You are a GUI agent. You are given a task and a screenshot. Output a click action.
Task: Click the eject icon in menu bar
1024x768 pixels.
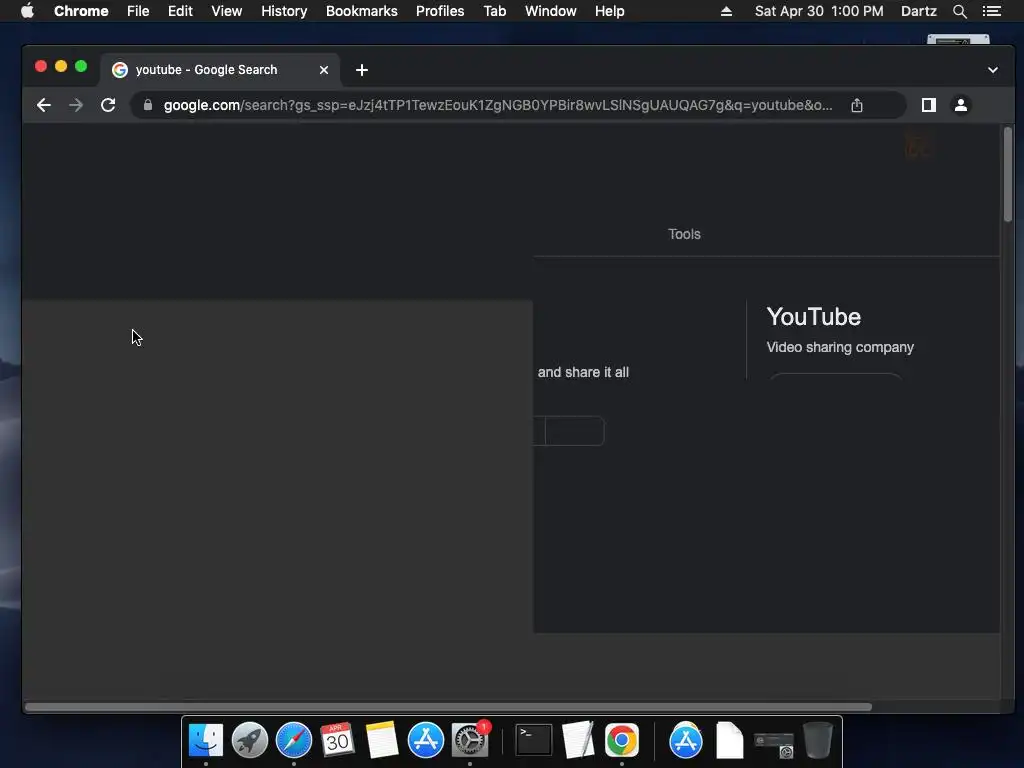coord(726,11)
